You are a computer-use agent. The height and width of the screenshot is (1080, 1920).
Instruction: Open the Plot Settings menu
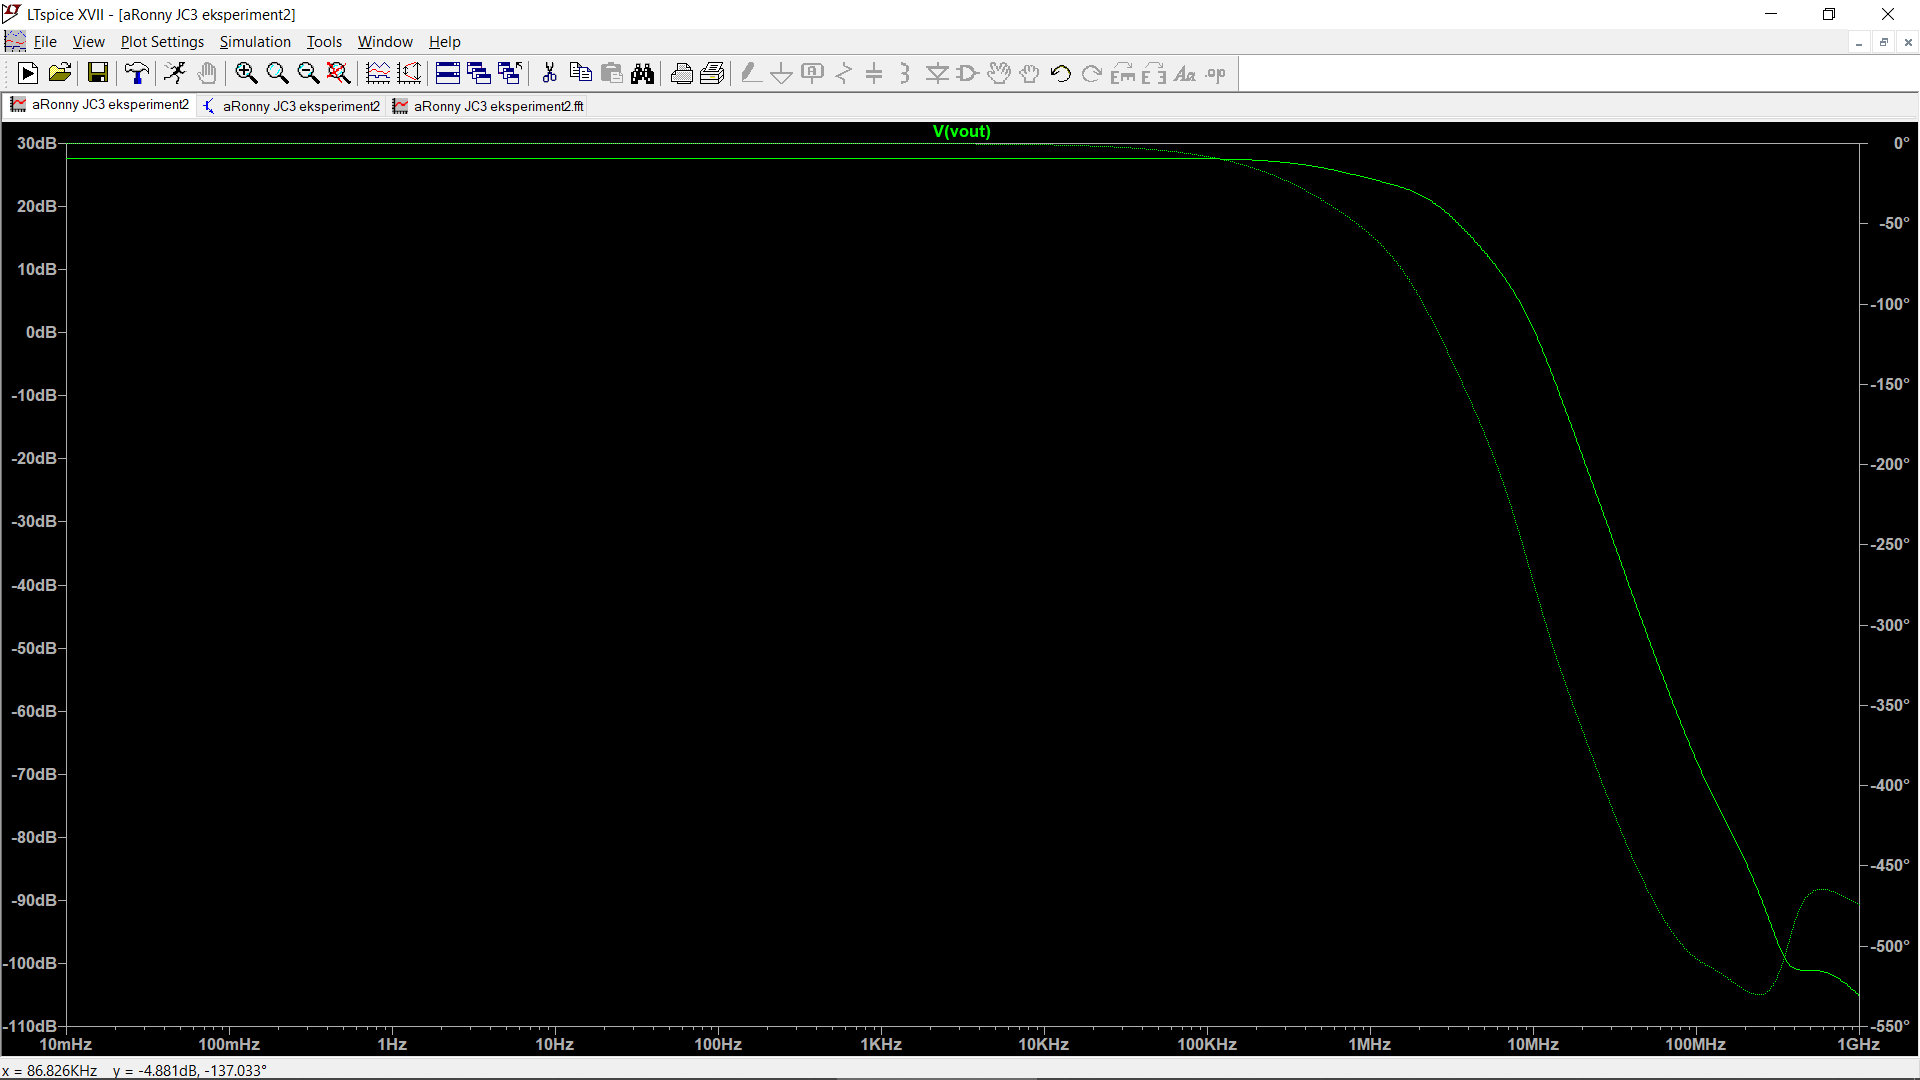pos(162,41)
